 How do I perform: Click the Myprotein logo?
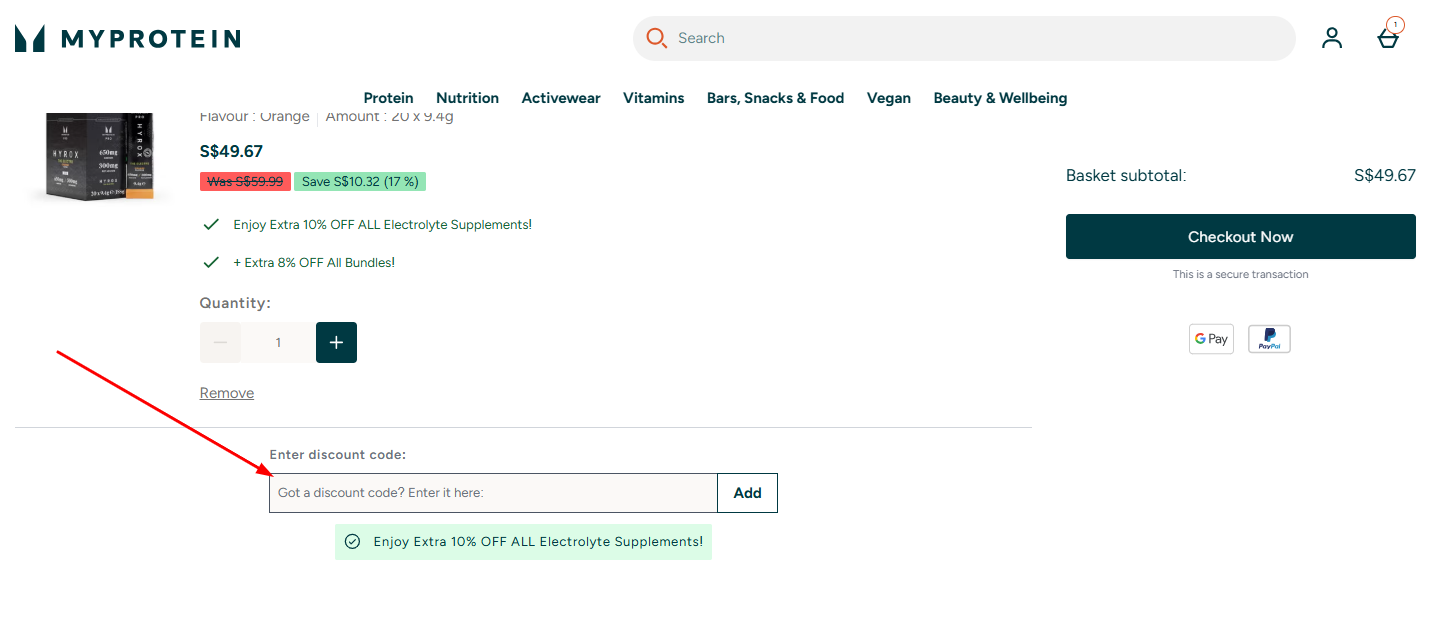point(128,39)
